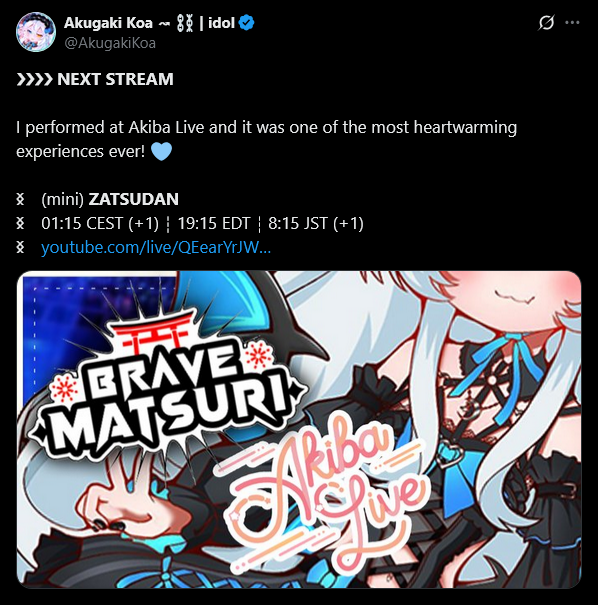This screenshot has height=605, width=598.
Task: Click the bold ZATSUDAN text
Action: [x=133, y=199]
